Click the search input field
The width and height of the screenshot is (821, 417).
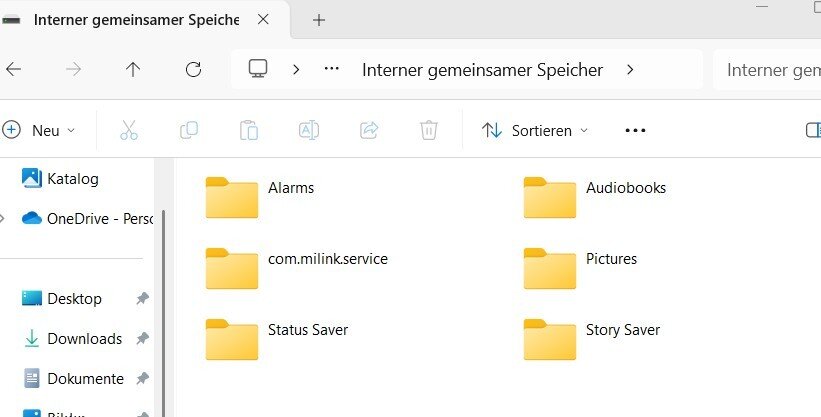coord(770,69)
